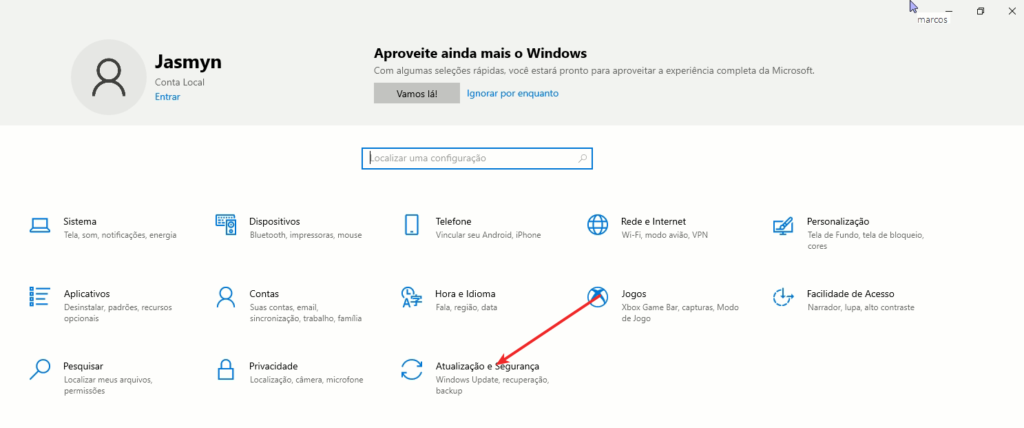Viewport: 1024px width, 428px height.
Task: Select the Privacidade category title
Action: pyautogui.click(x=273, y=366)
